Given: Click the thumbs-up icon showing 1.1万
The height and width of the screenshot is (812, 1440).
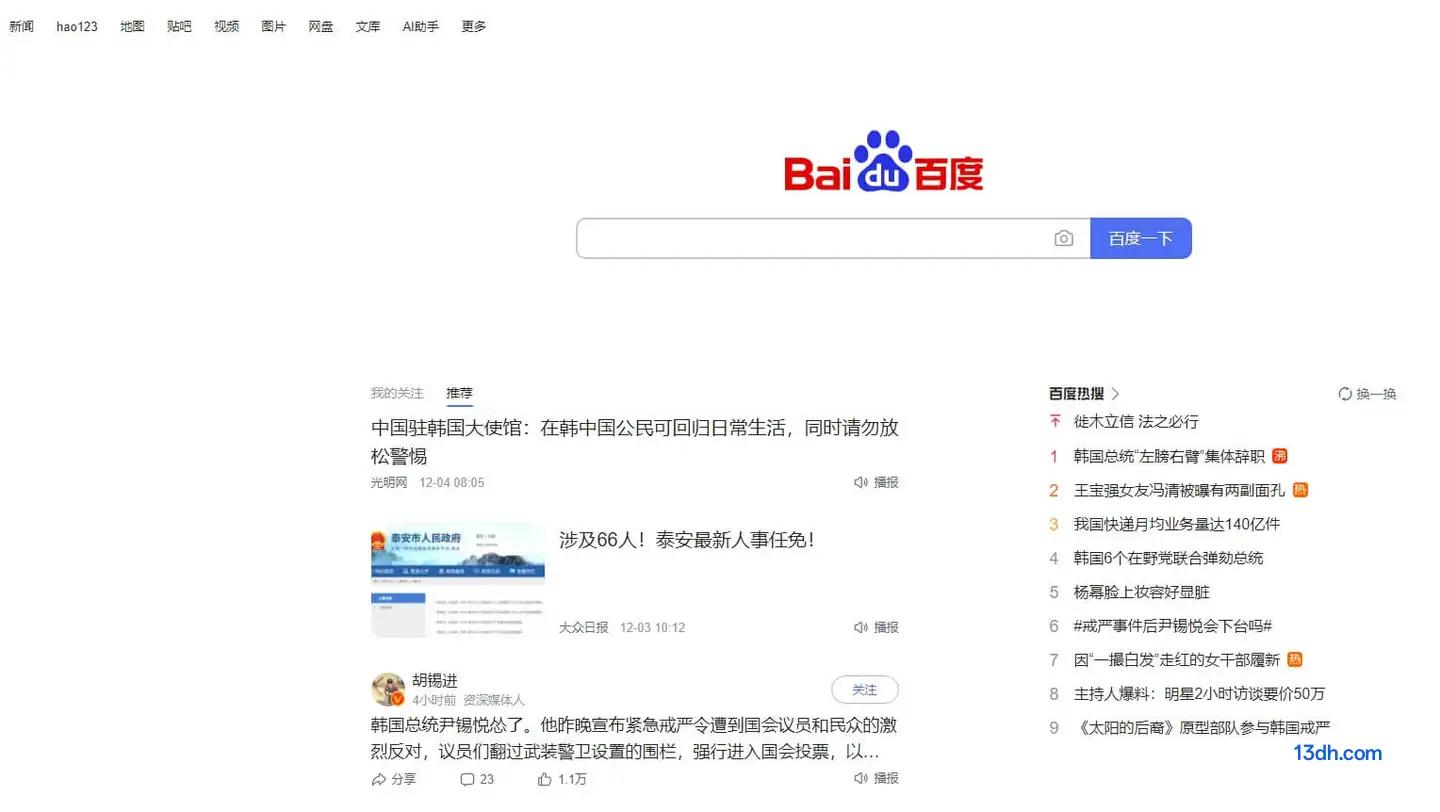Looking at the screenshot, I should click(x=545, y=779).
